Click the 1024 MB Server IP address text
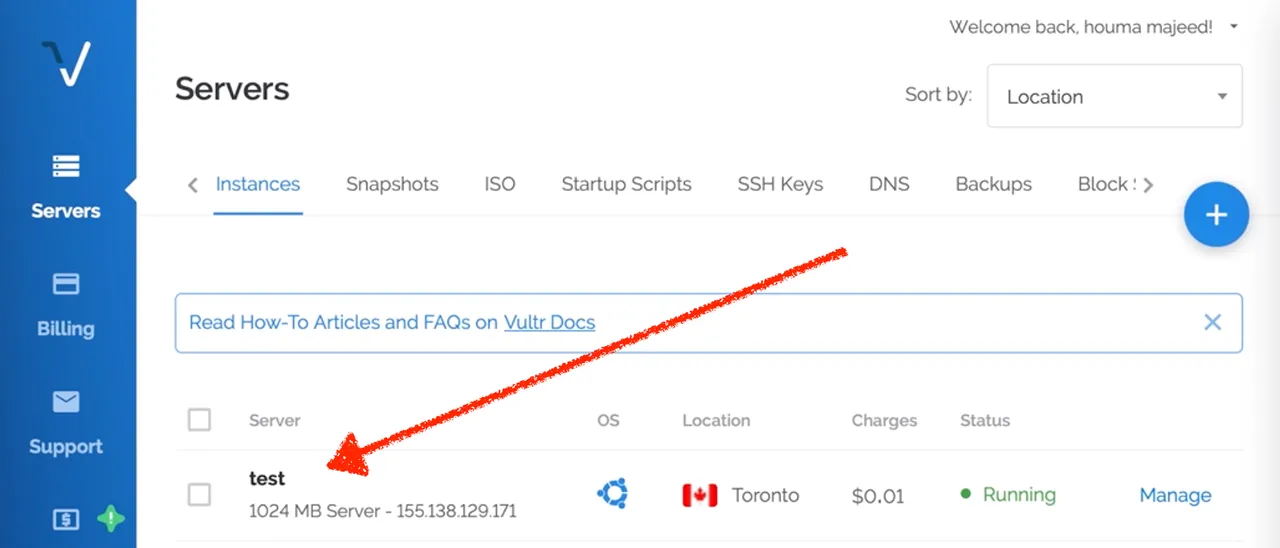 click(383, 511)
